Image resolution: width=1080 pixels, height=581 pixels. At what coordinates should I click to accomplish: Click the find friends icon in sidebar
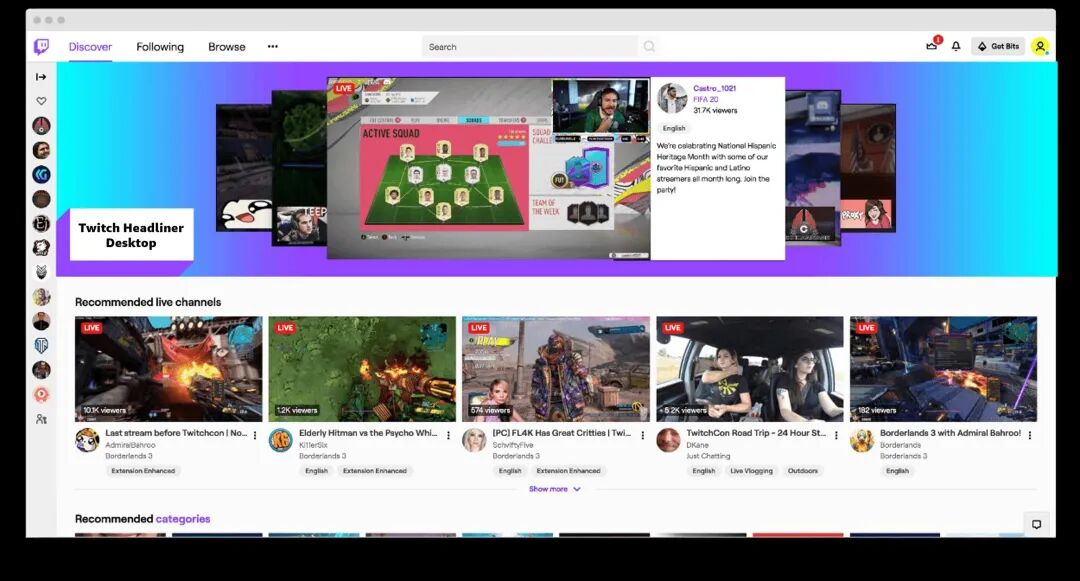coord(41,419)
